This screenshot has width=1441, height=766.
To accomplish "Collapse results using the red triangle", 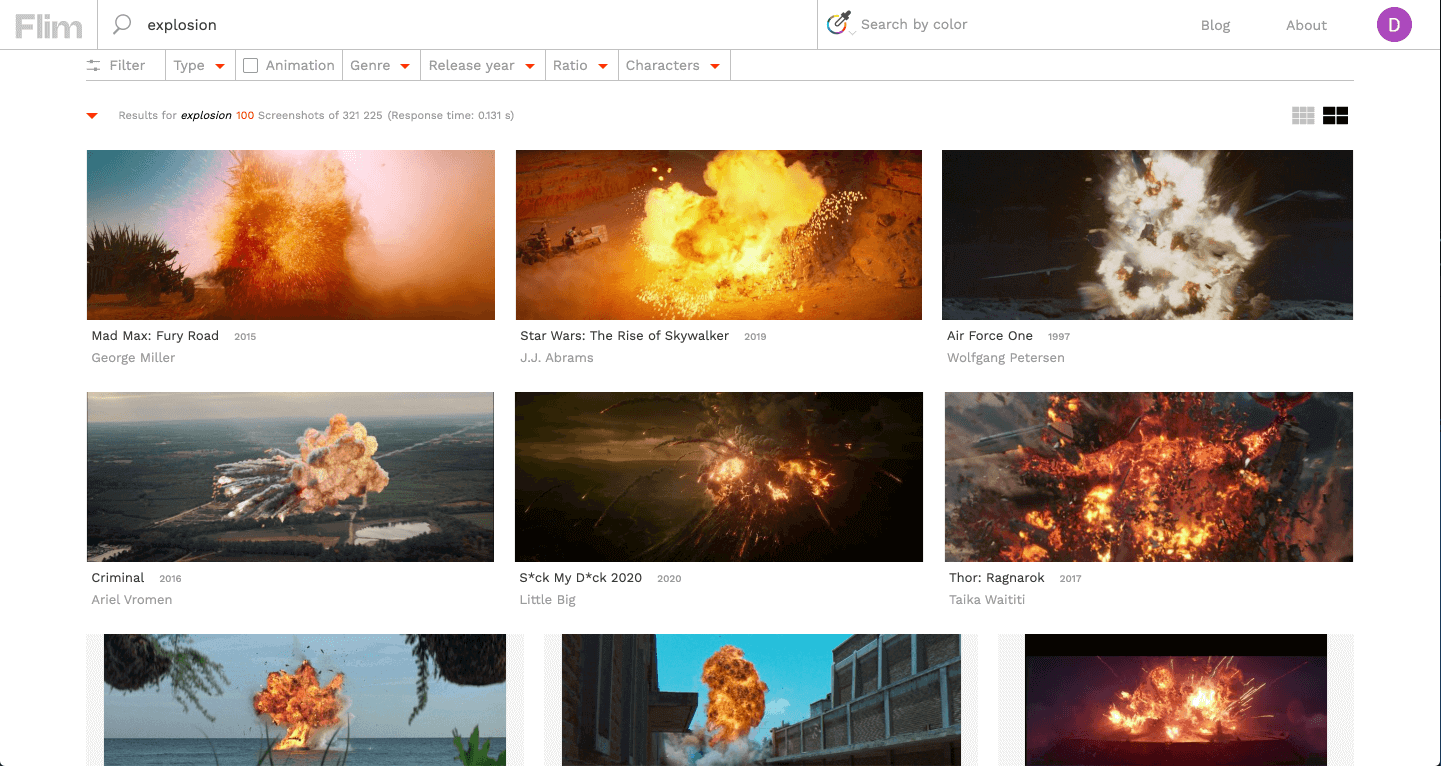I will pyautogui.click(x=91, y=115).
